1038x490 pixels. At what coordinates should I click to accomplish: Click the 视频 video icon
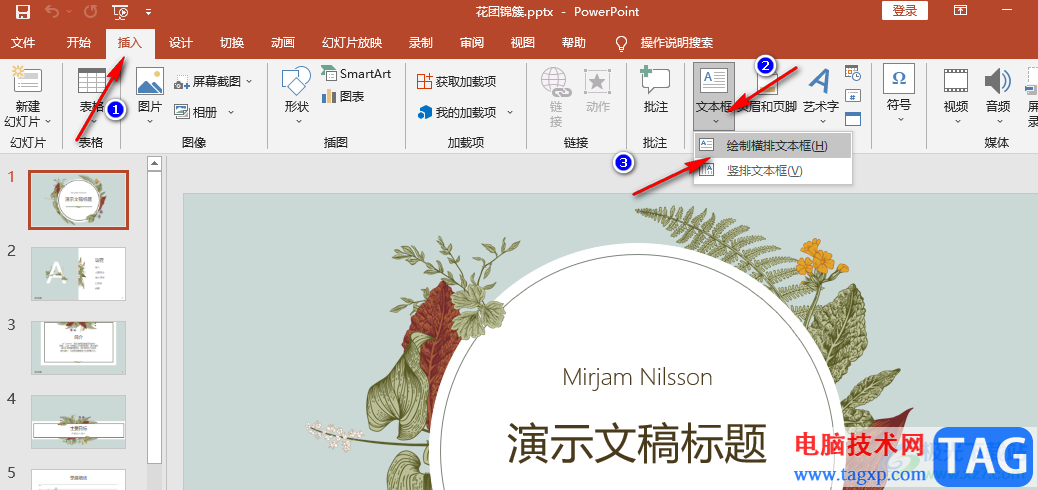point(956,81)
